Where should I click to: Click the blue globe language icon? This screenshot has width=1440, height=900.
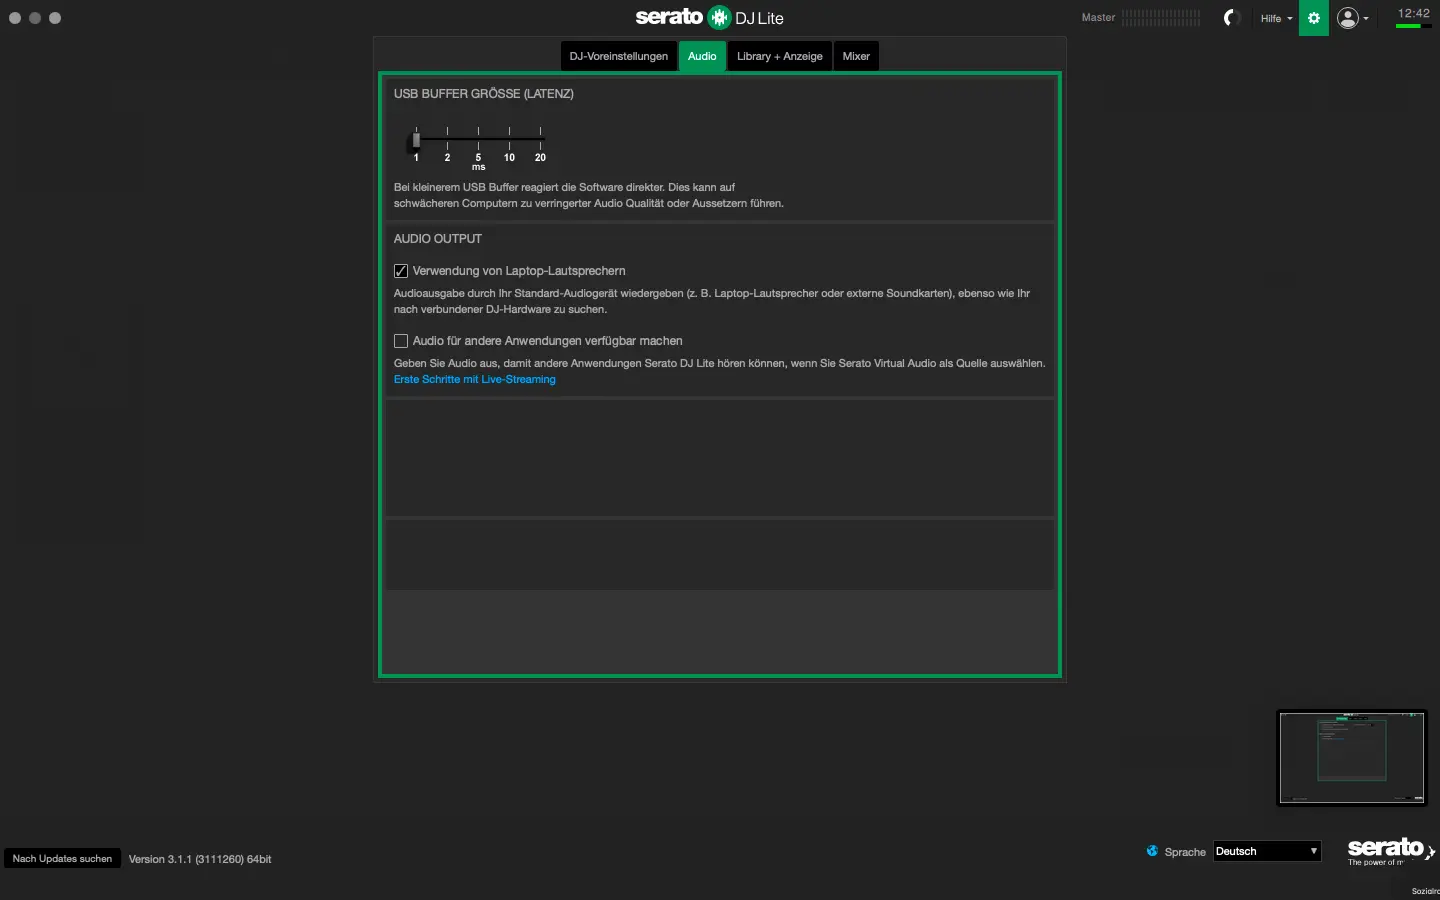coord(1152,851)
